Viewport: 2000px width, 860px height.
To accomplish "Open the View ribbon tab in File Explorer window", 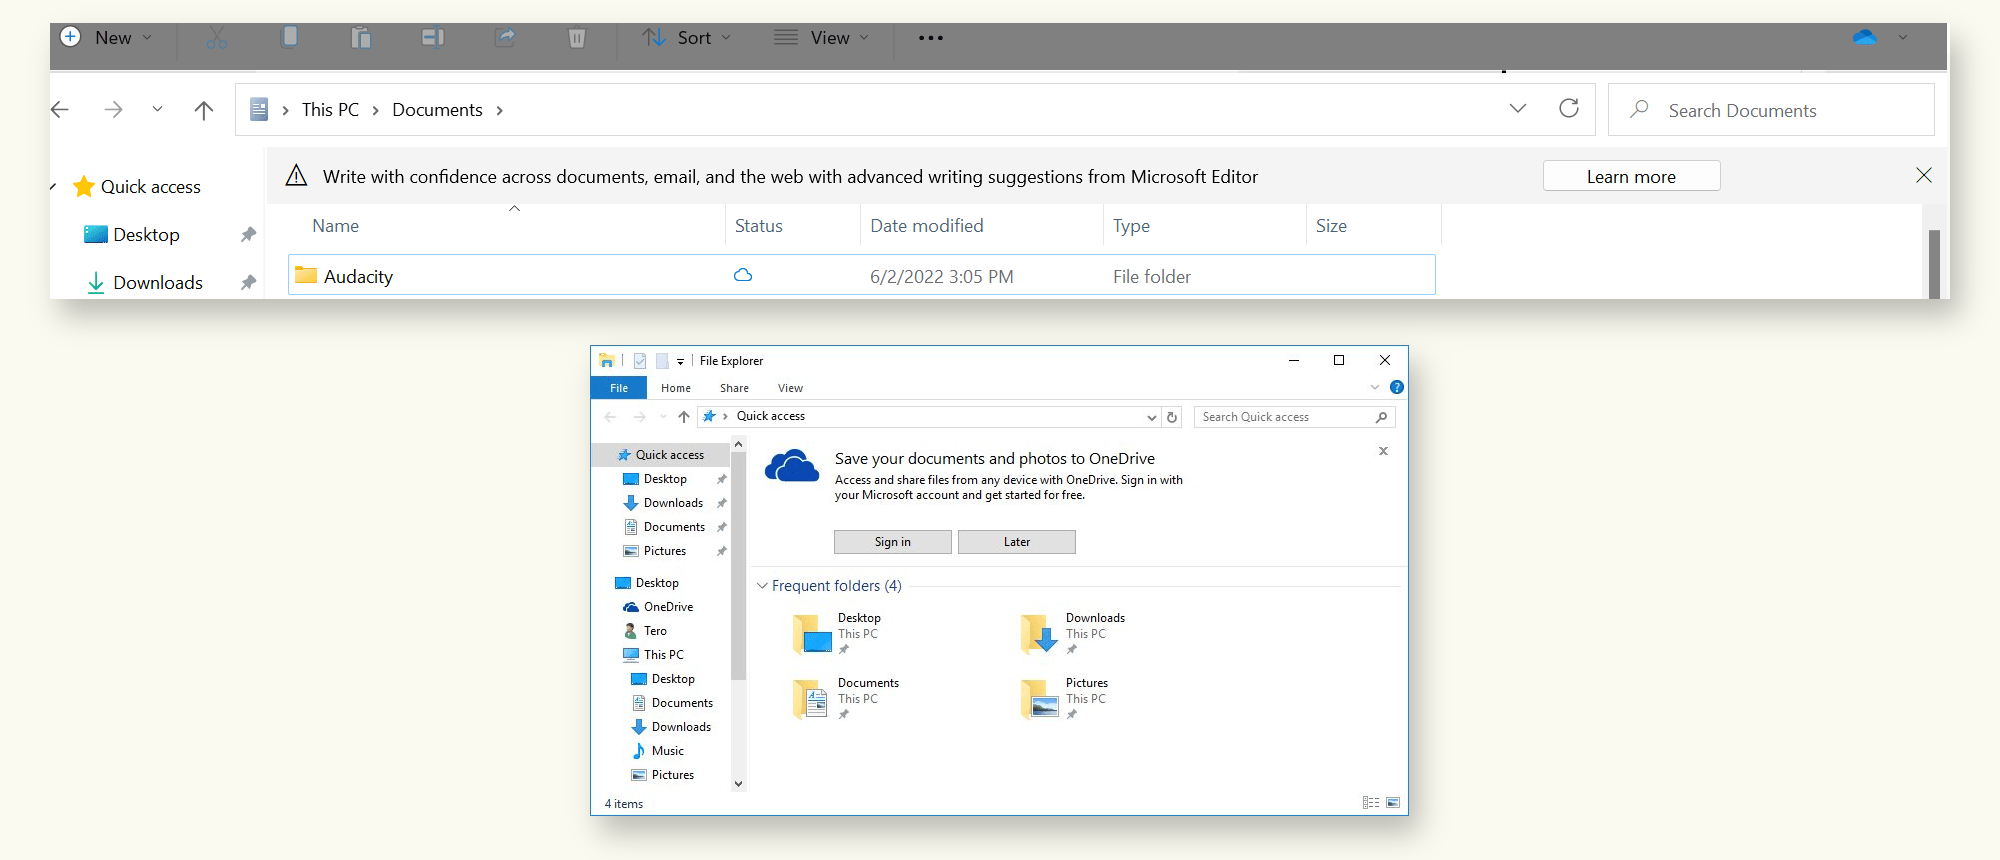I will click(790, 388).
